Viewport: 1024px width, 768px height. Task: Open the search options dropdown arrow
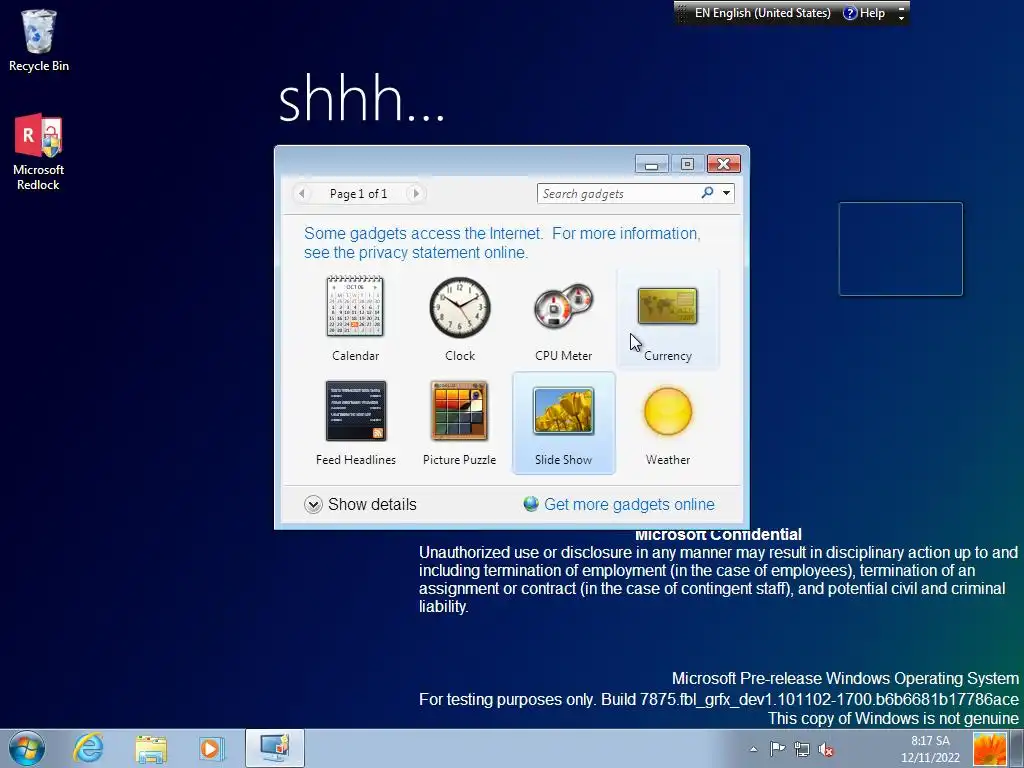(726, 193)
